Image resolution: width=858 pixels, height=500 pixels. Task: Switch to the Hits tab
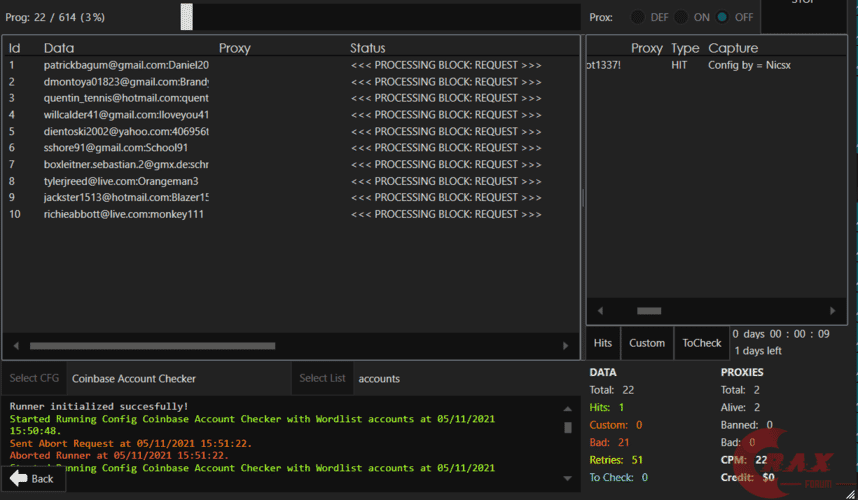(x=603, y=343)
